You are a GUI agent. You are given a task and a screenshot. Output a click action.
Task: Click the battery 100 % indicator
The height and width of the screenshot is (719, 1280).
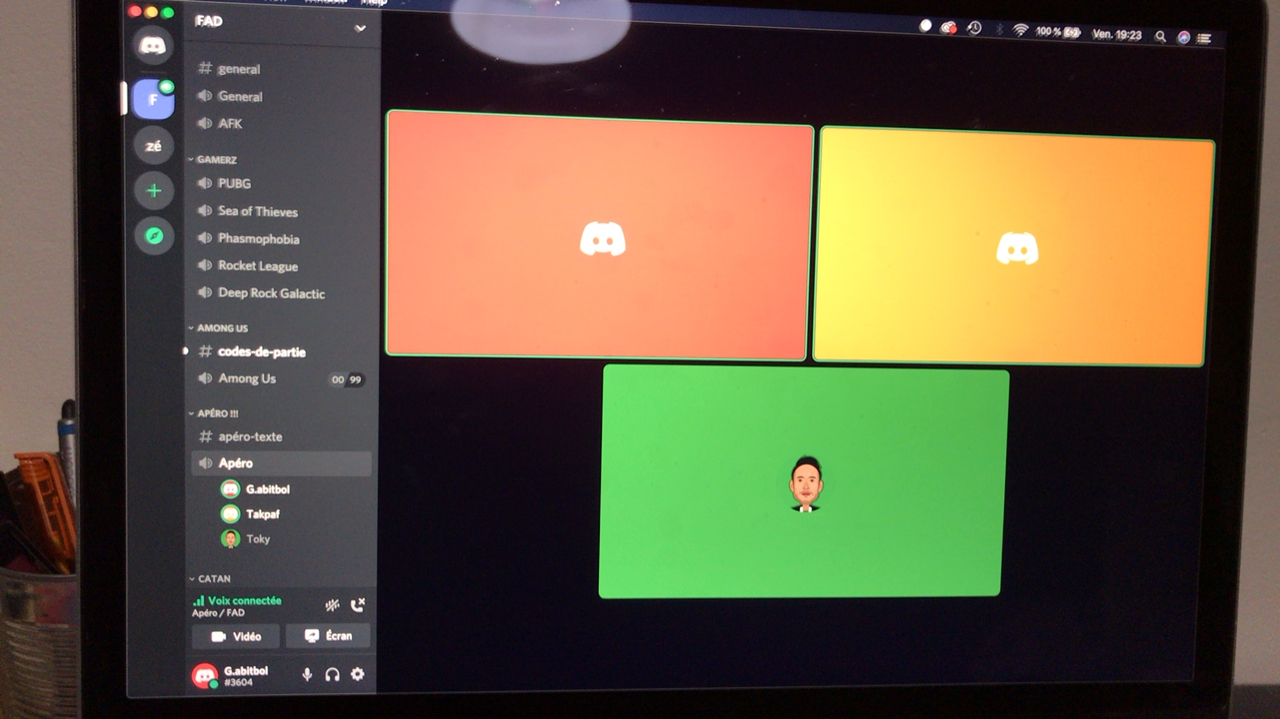pos(1058,32)
